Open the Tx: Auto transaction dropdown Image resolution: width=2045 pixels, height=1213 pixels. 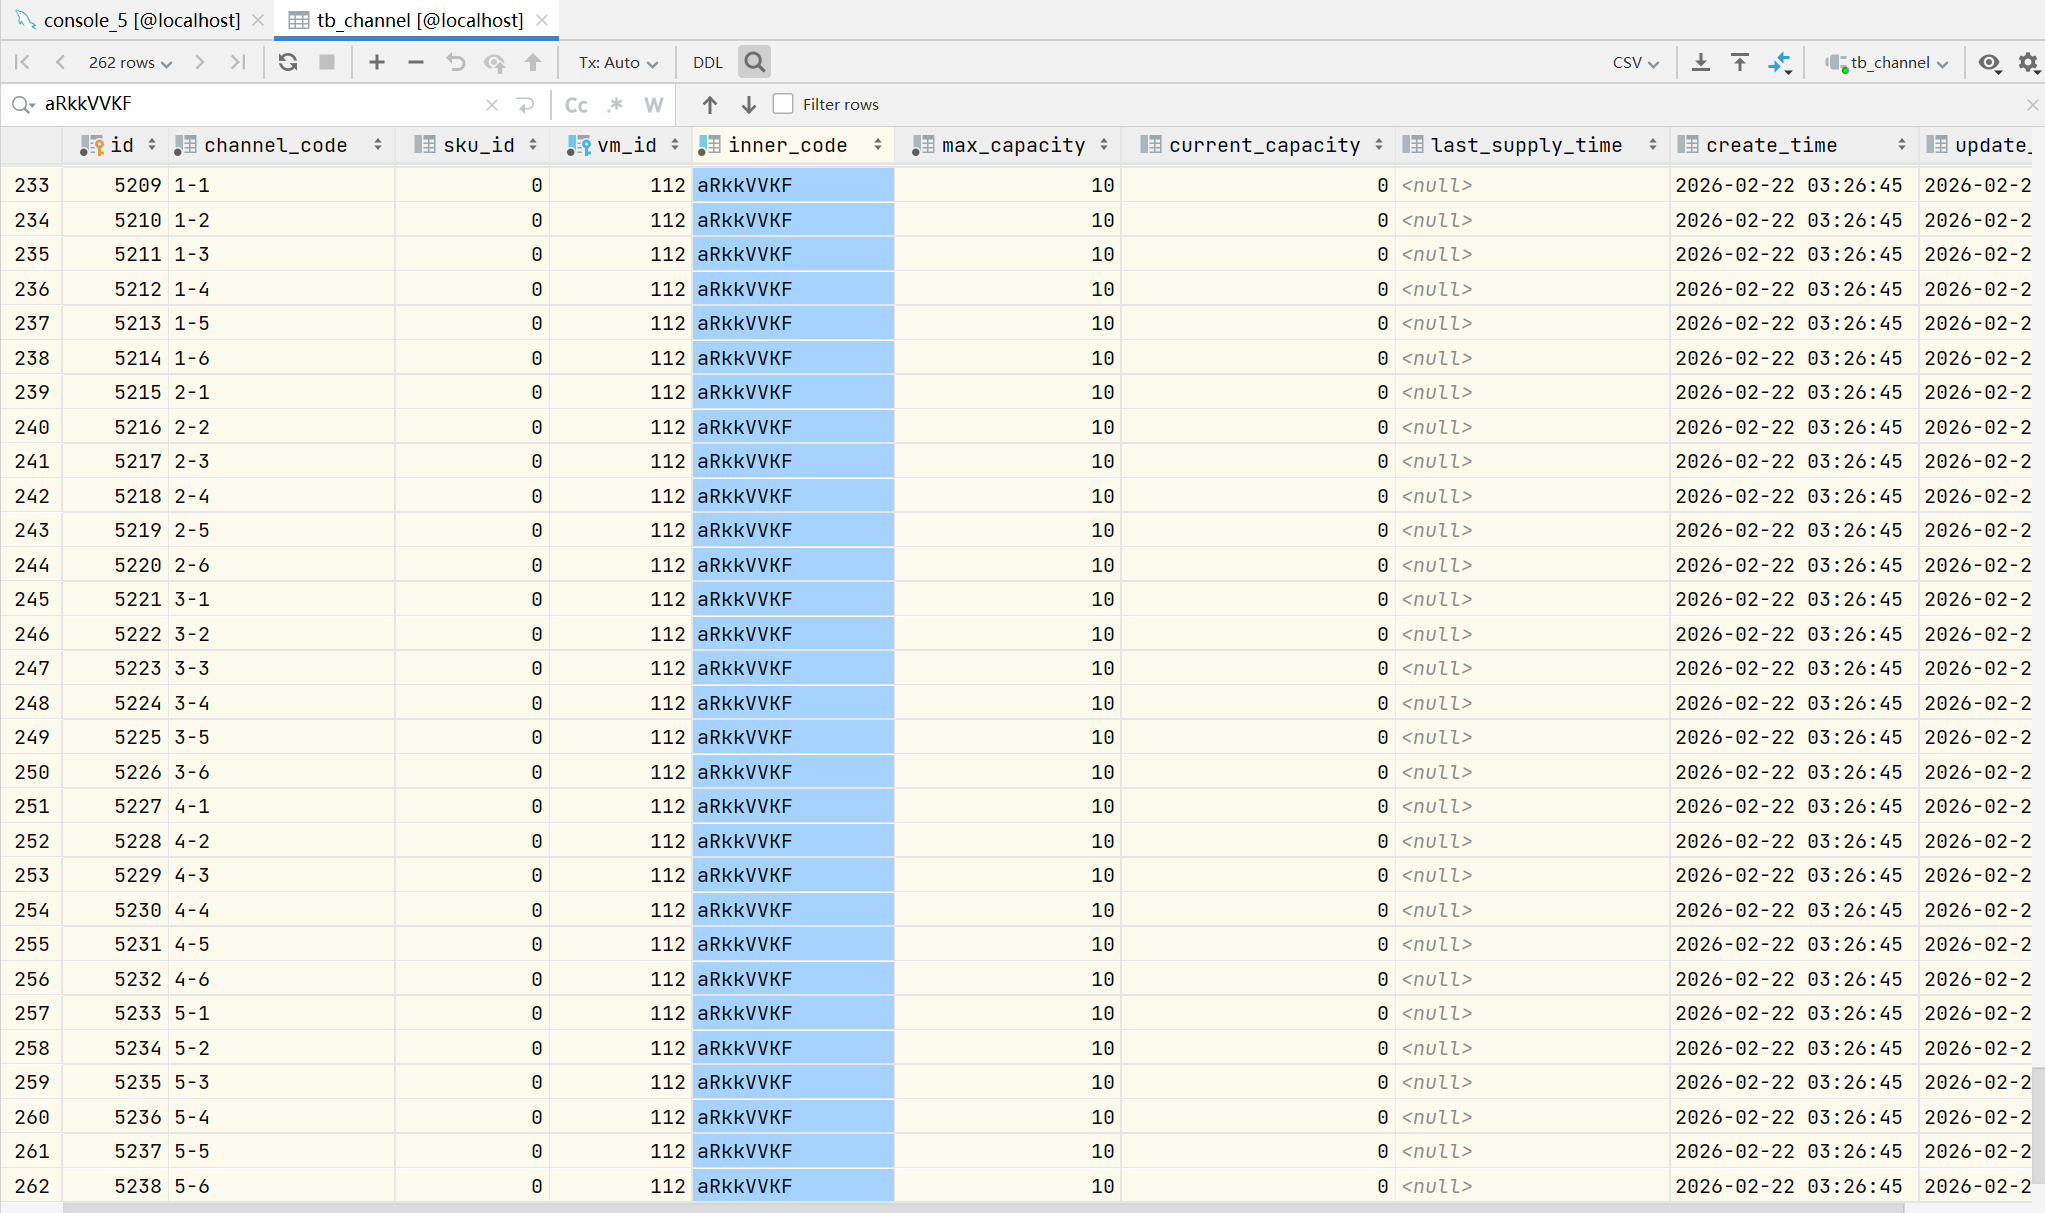point(617,62)
